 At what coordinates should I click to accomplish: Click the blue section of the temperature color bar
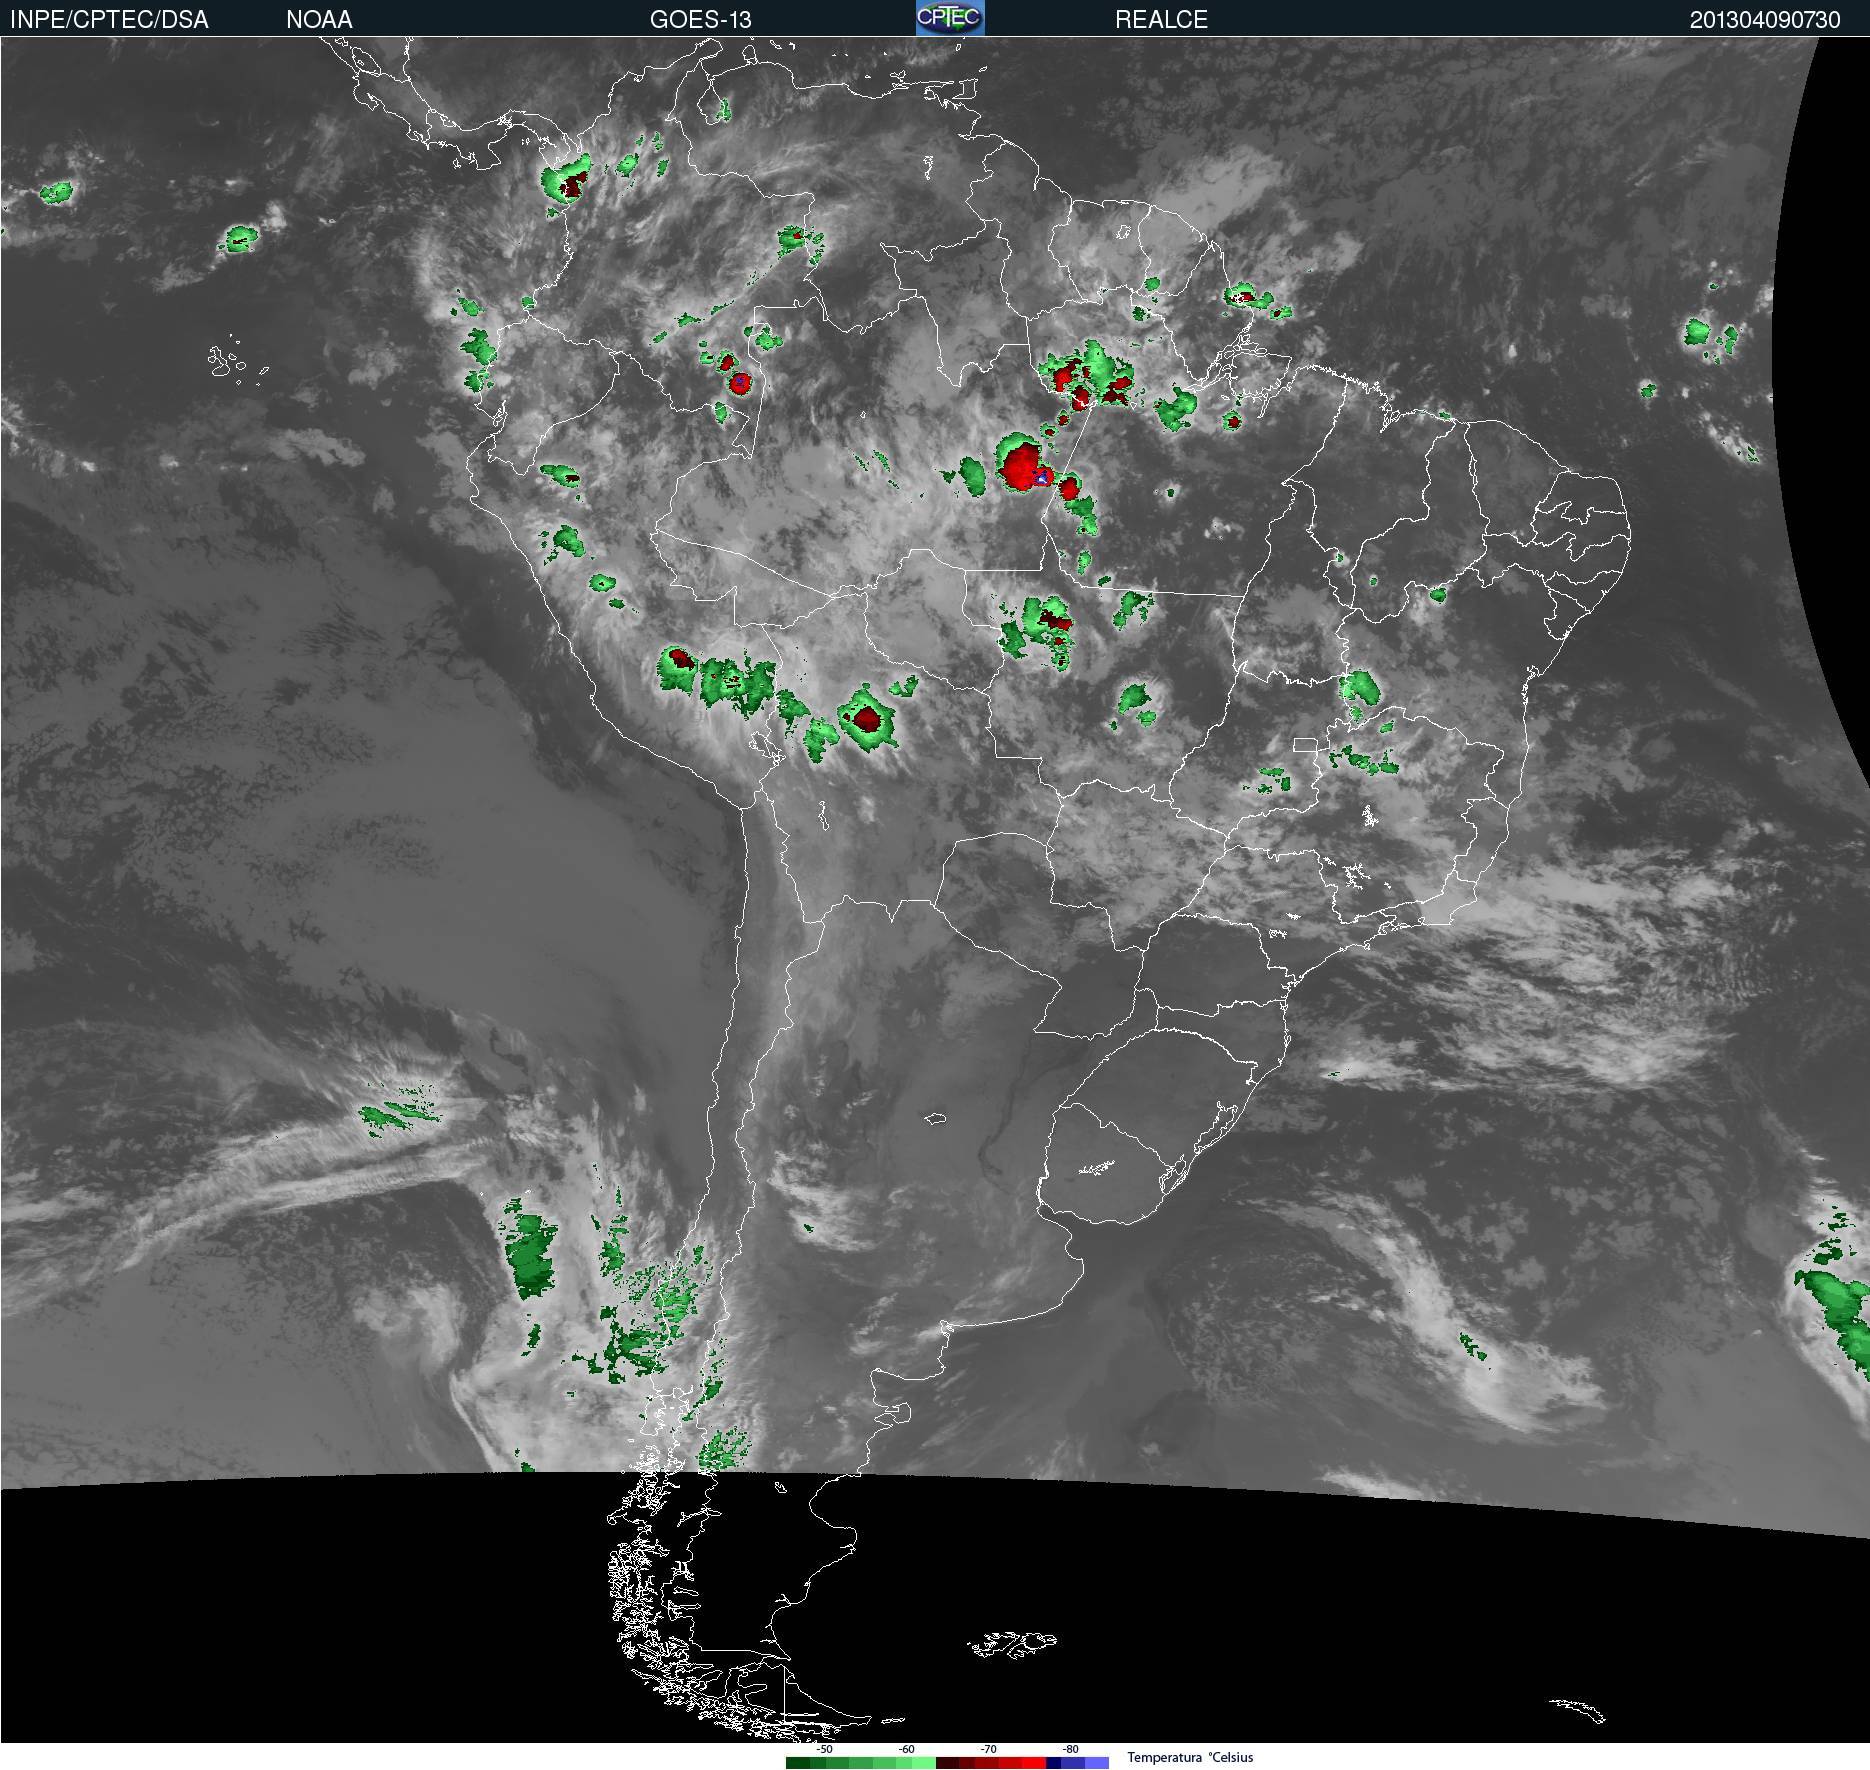tap(1078, 1763)
